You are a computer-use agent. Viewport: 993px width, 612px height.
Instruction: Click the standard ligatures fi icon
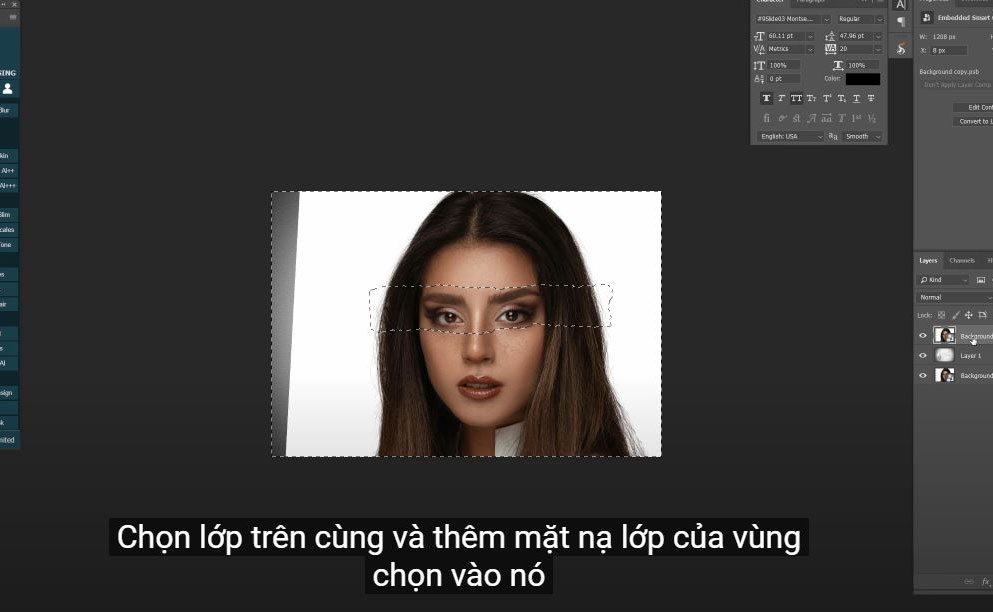pyautogui.click(x=766, y=118)
